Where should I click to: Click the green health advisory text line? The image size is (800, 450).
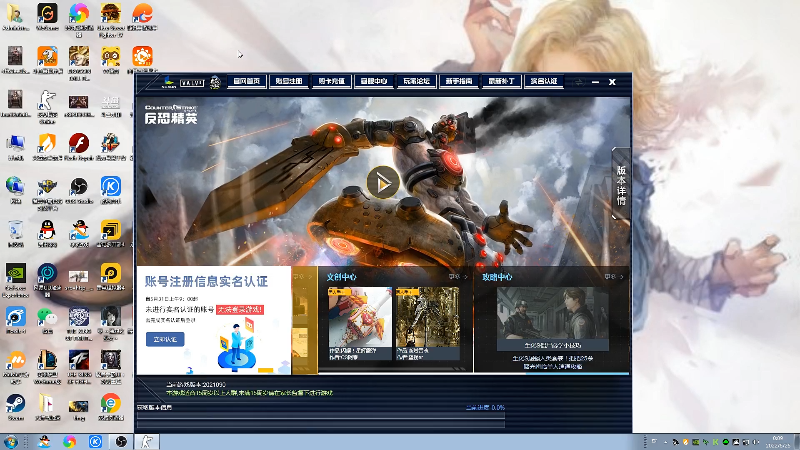coord(249,393)
